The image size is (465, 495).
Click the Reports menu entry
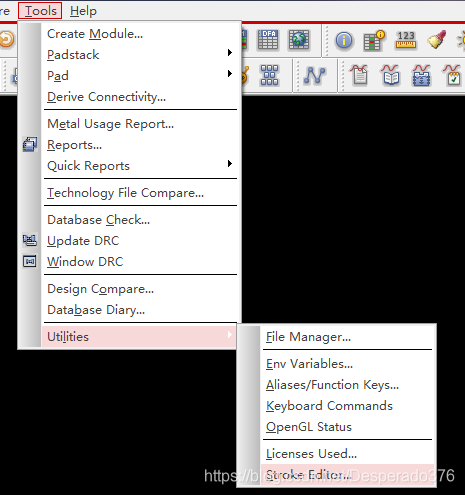[140, 145]
